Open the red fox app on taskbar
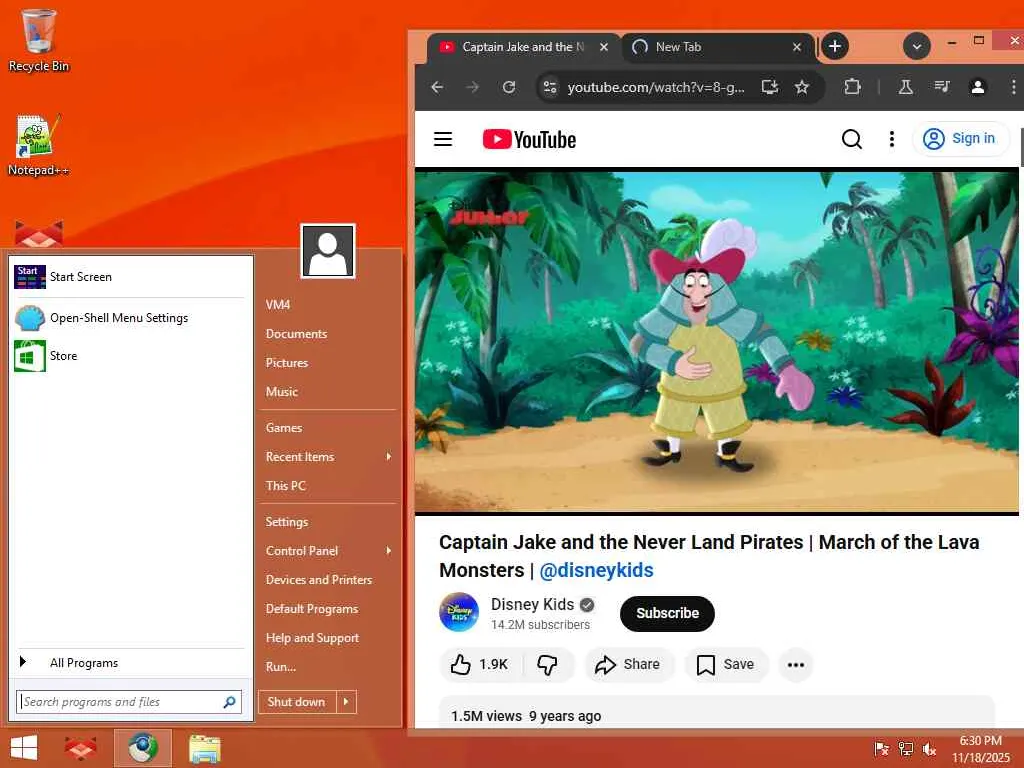Screen dimensions: 1024x768 (x=81, y=748)
